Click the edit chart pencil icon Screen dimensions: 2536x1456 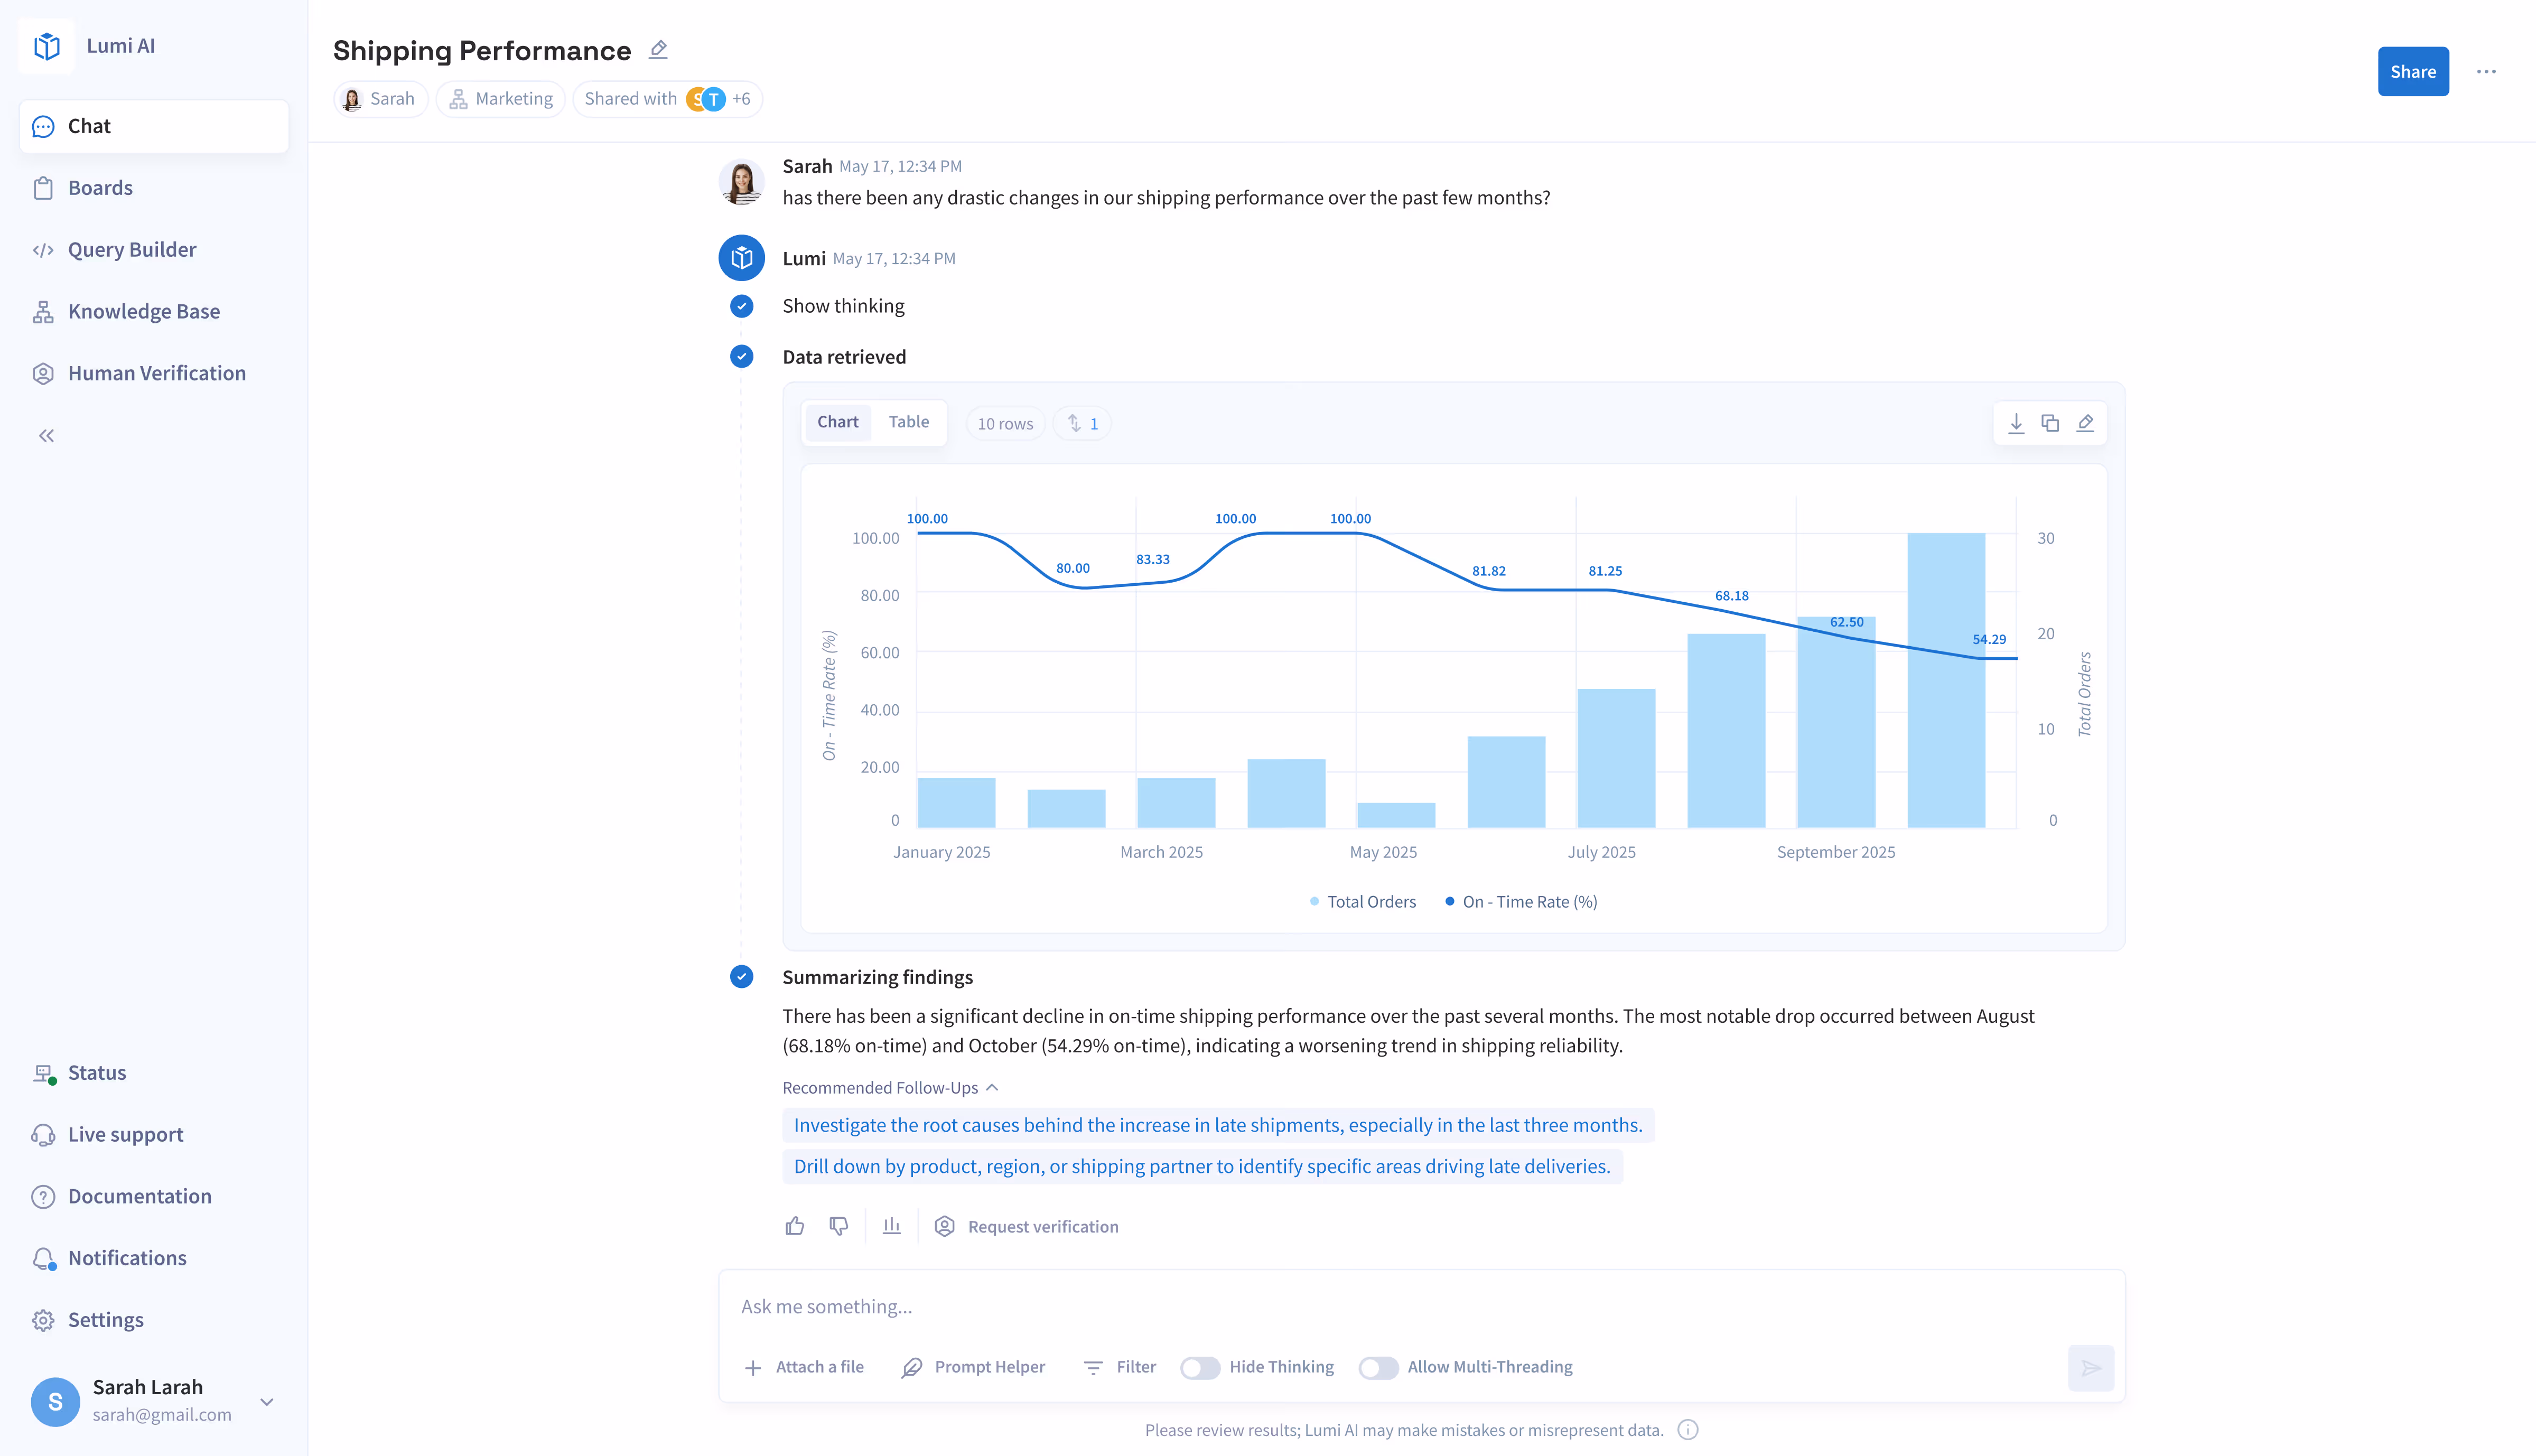tap(2085, 423)
